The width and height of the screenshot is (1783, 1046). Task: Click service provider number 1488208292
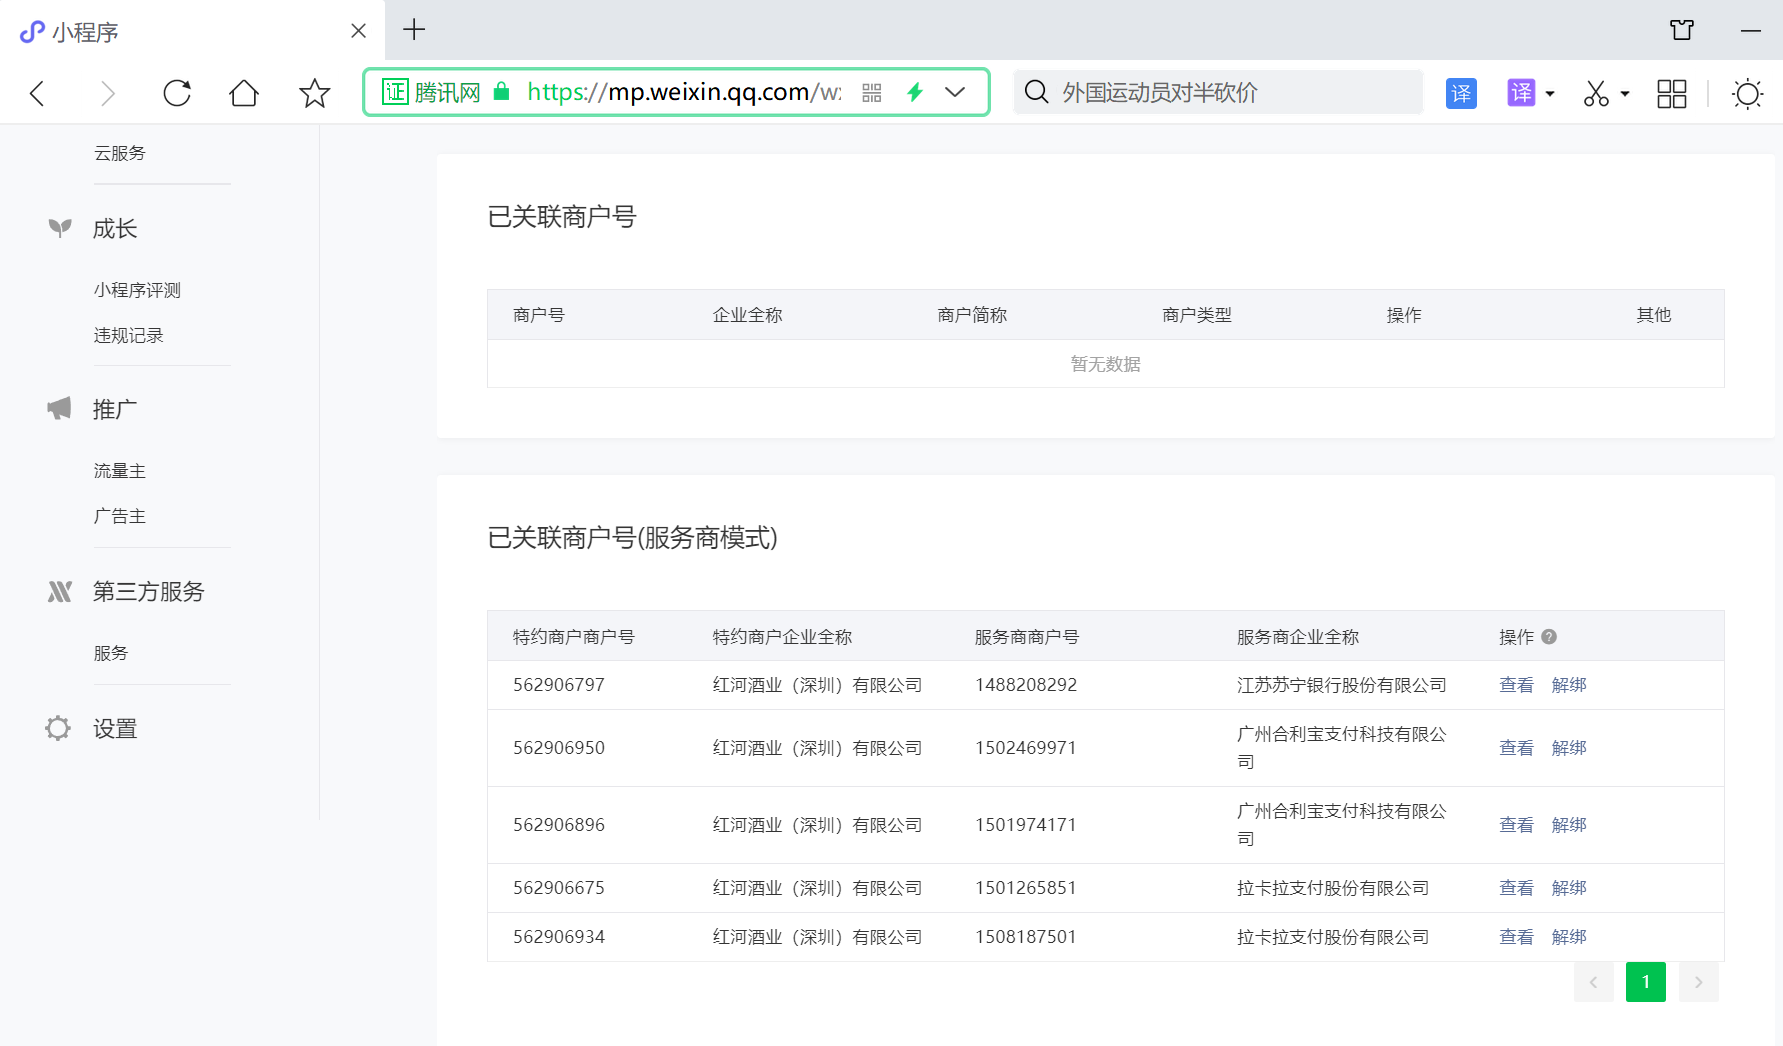(1026, 685)
